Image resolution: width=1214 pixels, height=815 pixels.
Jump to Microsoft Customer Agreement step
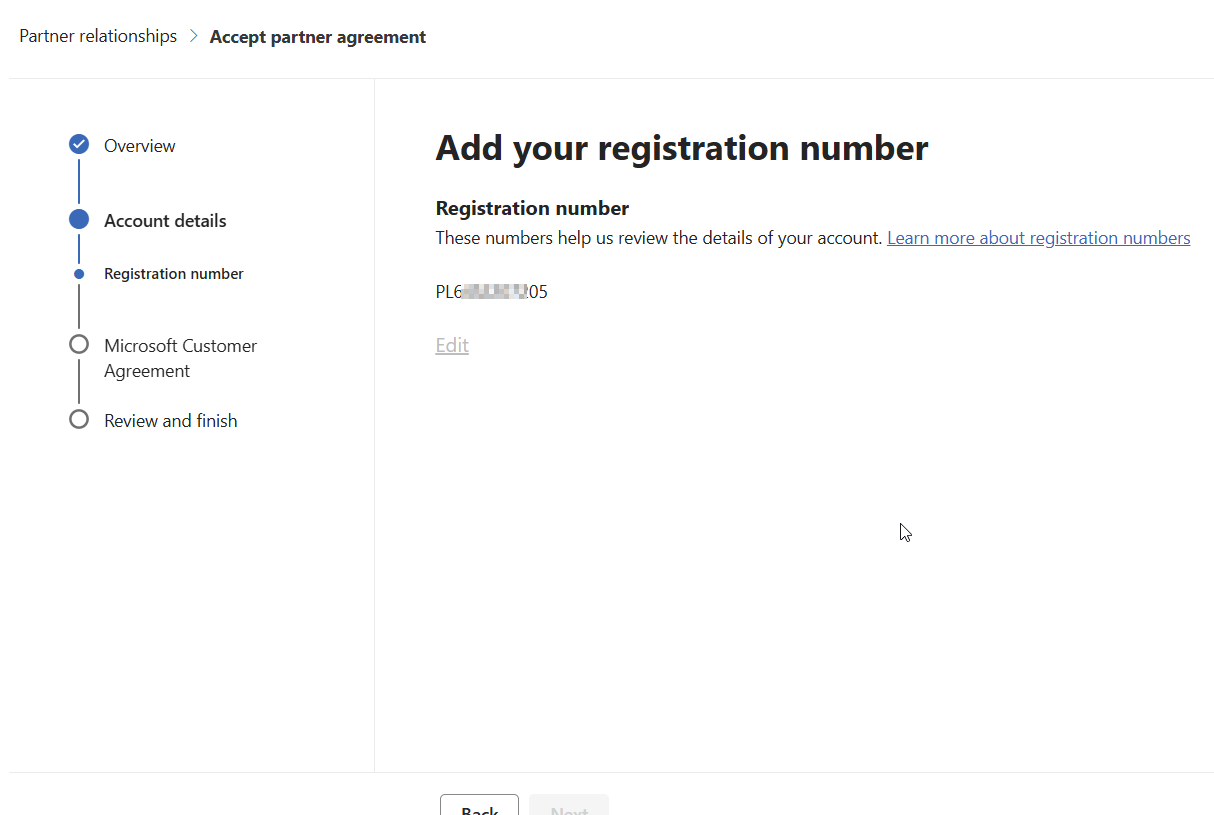[x=181, y=358]
